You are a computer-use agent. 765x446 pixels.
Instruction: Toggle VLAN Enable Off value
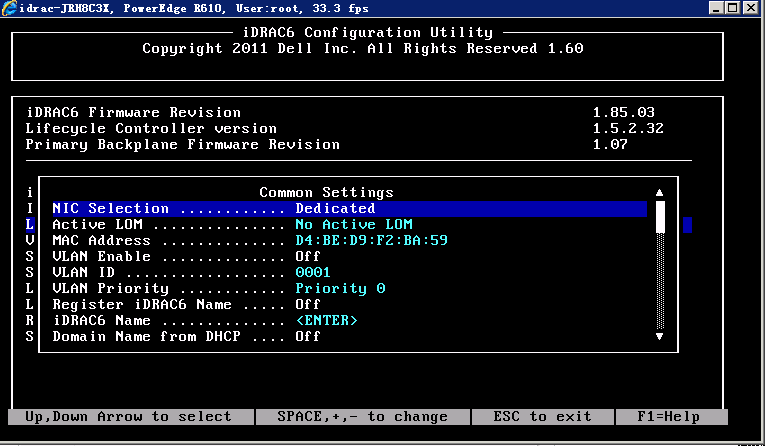click(x=308, y=257)
